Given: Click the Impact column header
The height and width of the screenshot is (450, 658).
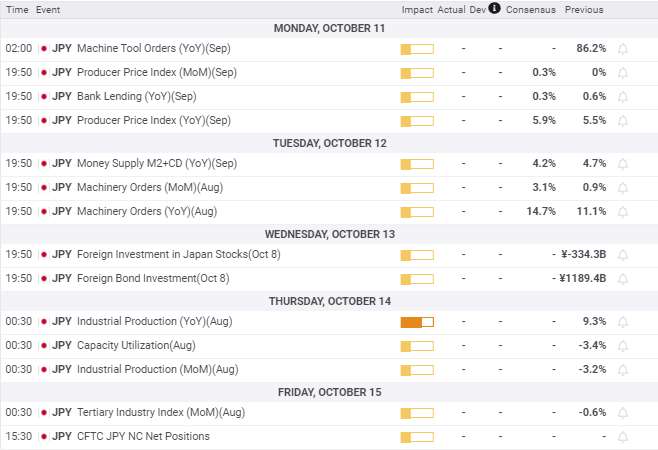Looking at the screenshot, I should click(416, 10).
